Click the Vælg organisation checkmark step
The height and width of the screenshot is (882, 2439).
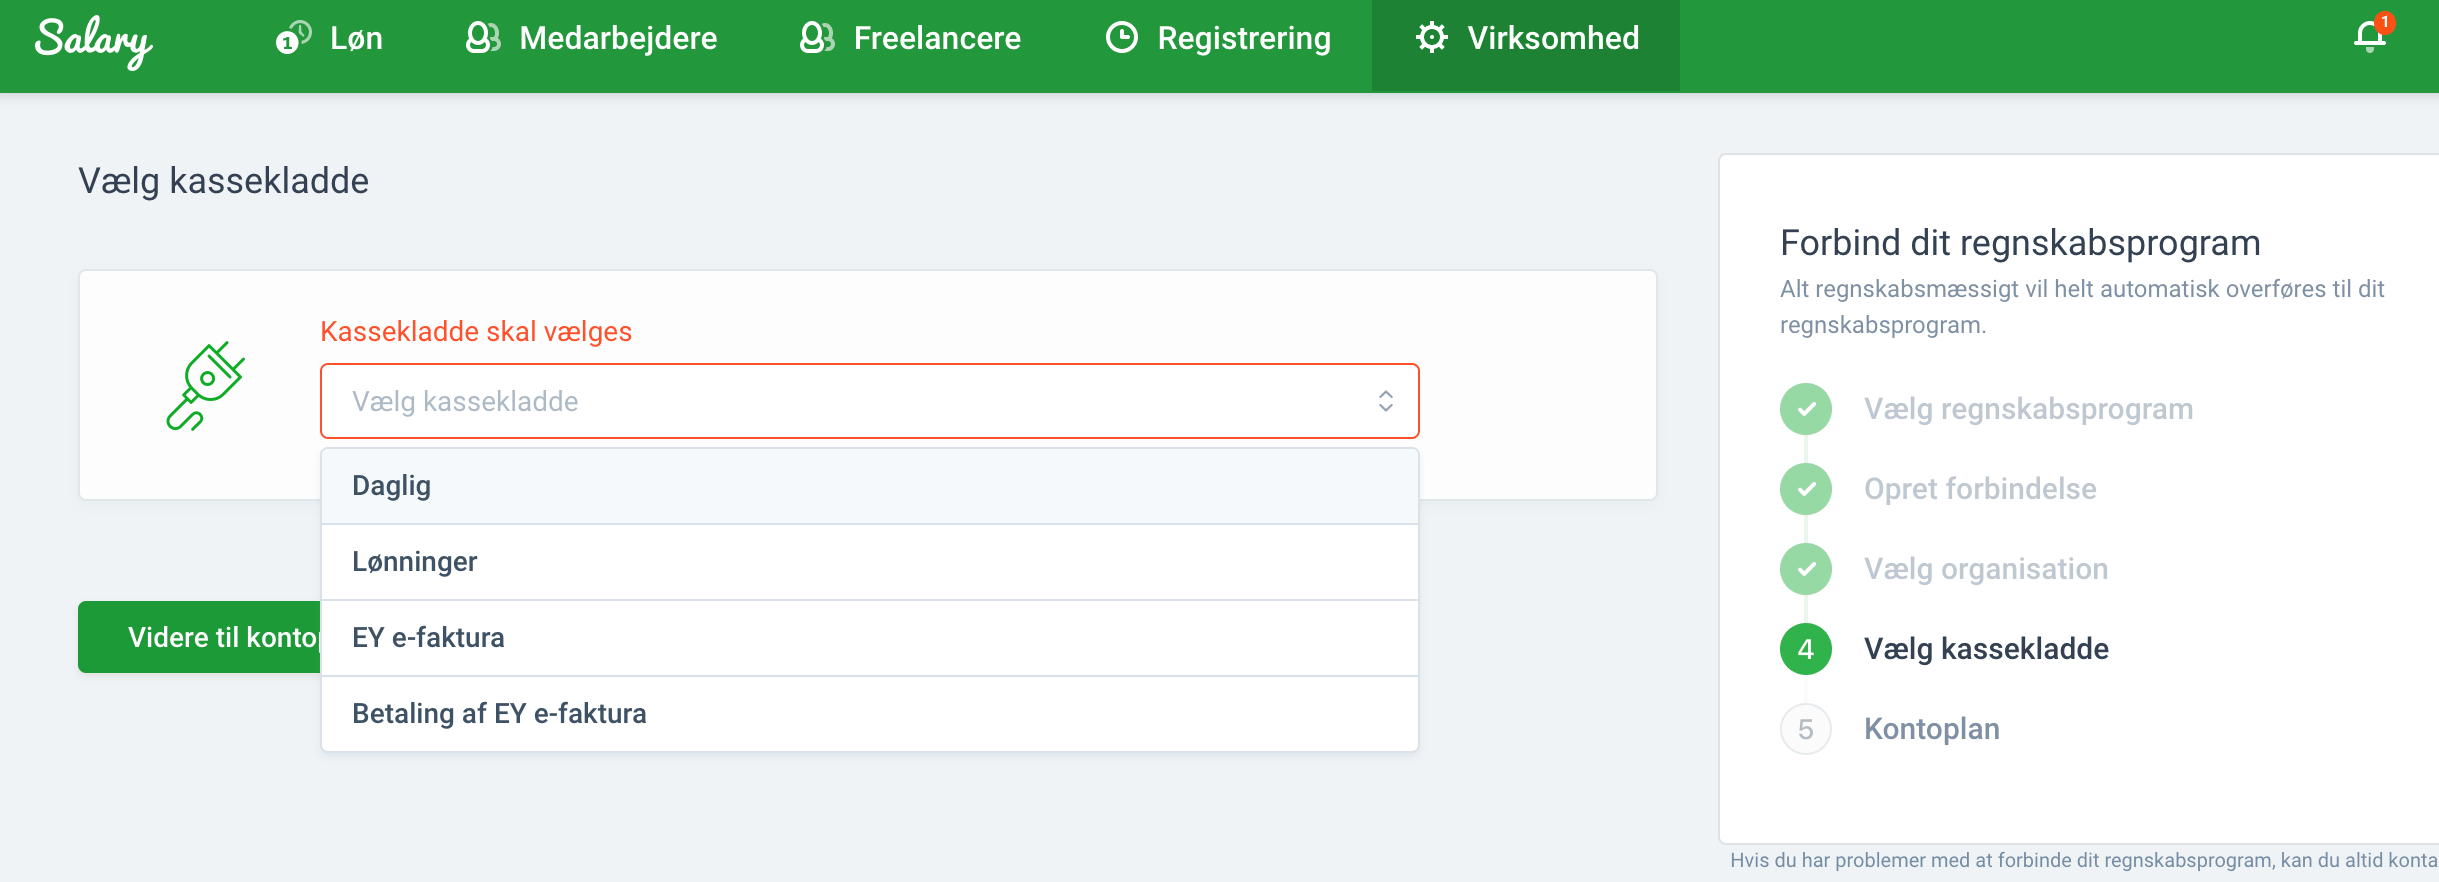1806,569
